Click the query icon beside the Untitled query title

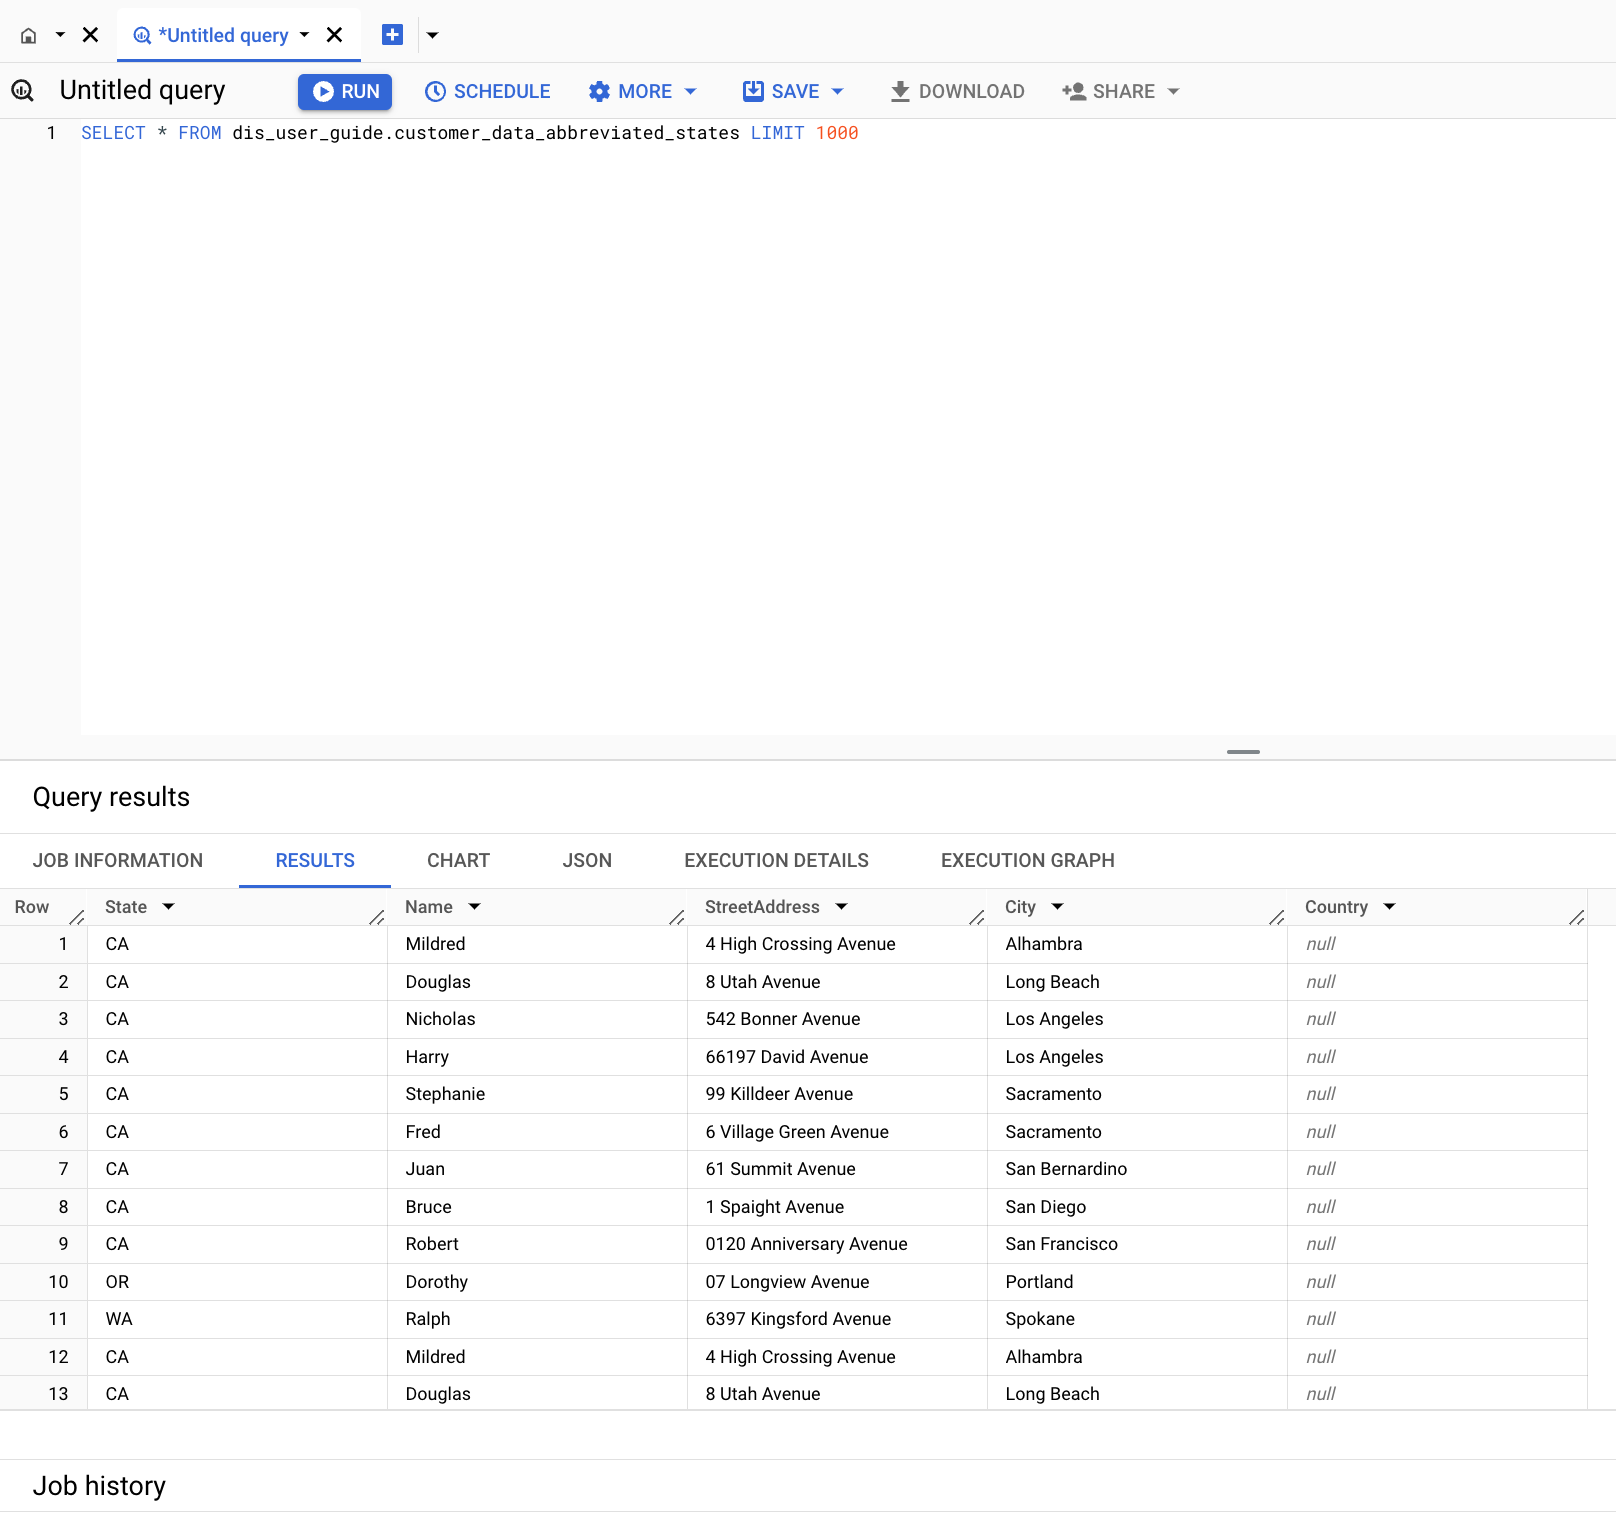point(23,91)
